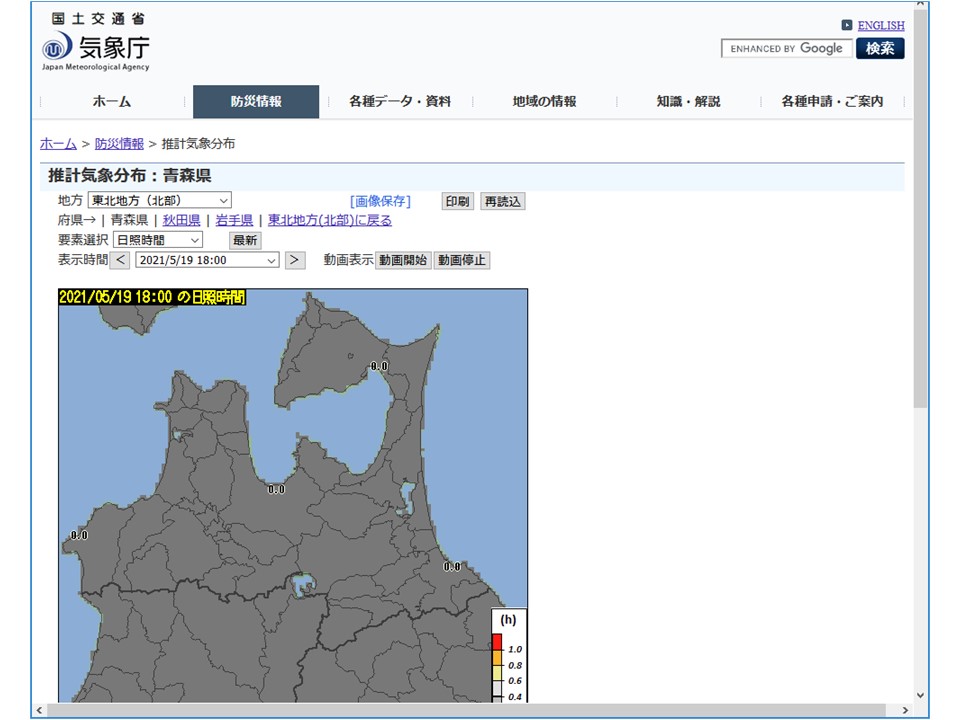Open the 地域の情報 tab
The width and height of the screenshot is (960, 720).
point(544,102)
